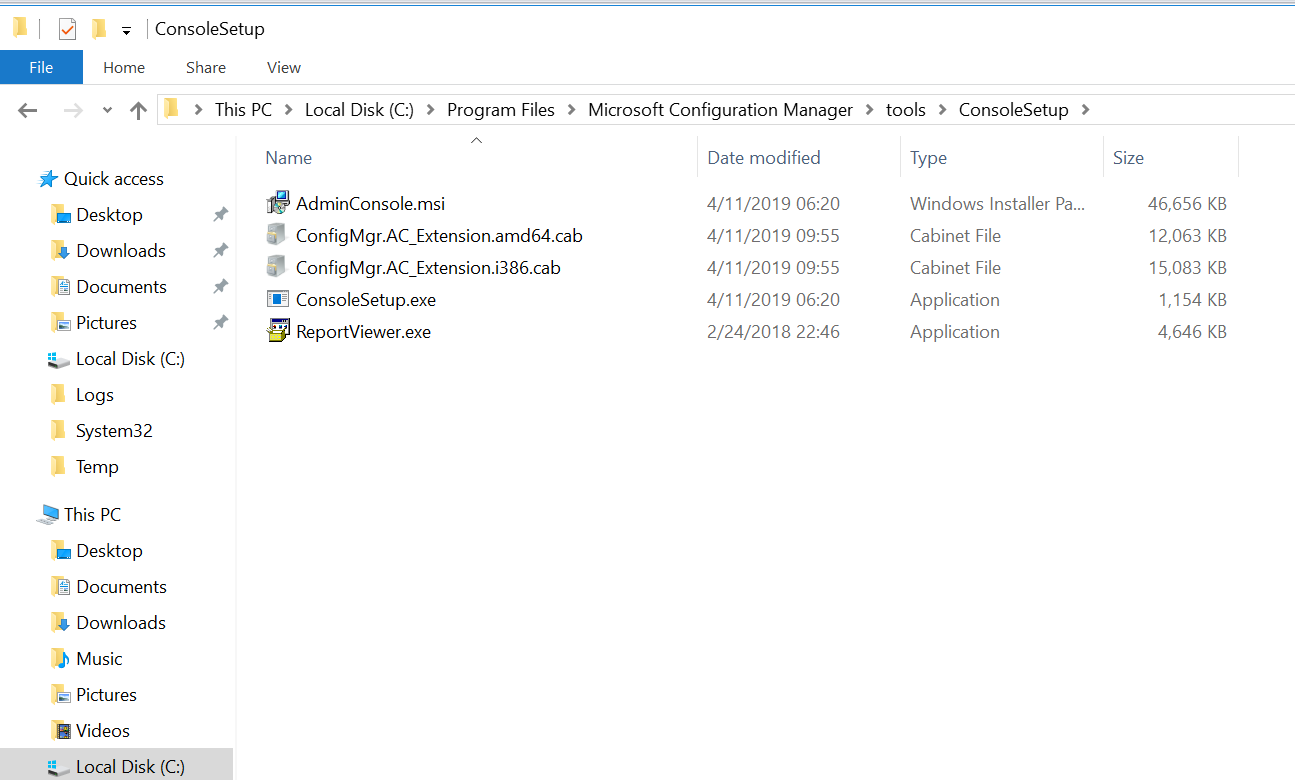Click the 2/24/2018 22:46 date cell
The height and width of the screenshot is (780, 1295).
click(773, 332)
